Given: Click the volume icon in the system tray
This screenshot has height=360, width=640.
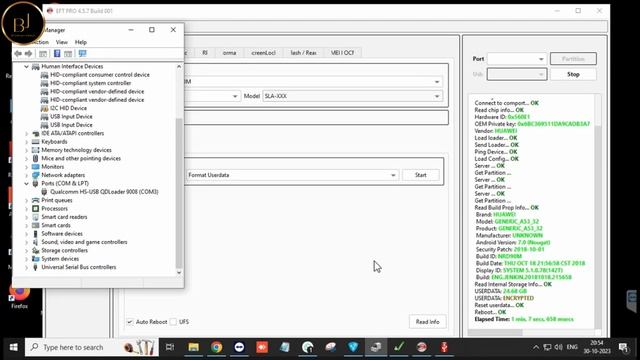Looking at the screenshot, I should [x=558, y=347].
